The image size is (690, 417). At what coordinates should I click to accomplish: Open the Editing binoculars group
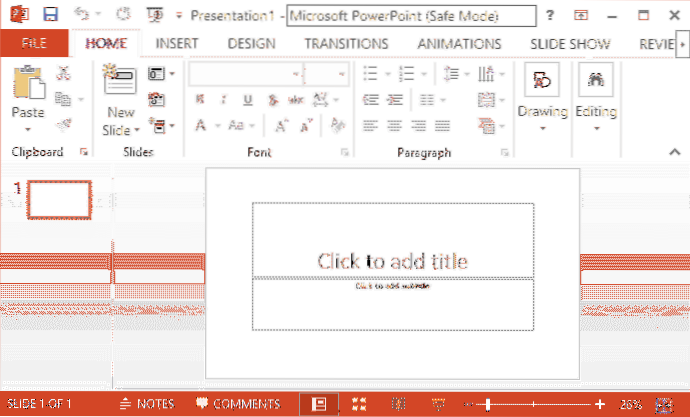coord(596,98)
